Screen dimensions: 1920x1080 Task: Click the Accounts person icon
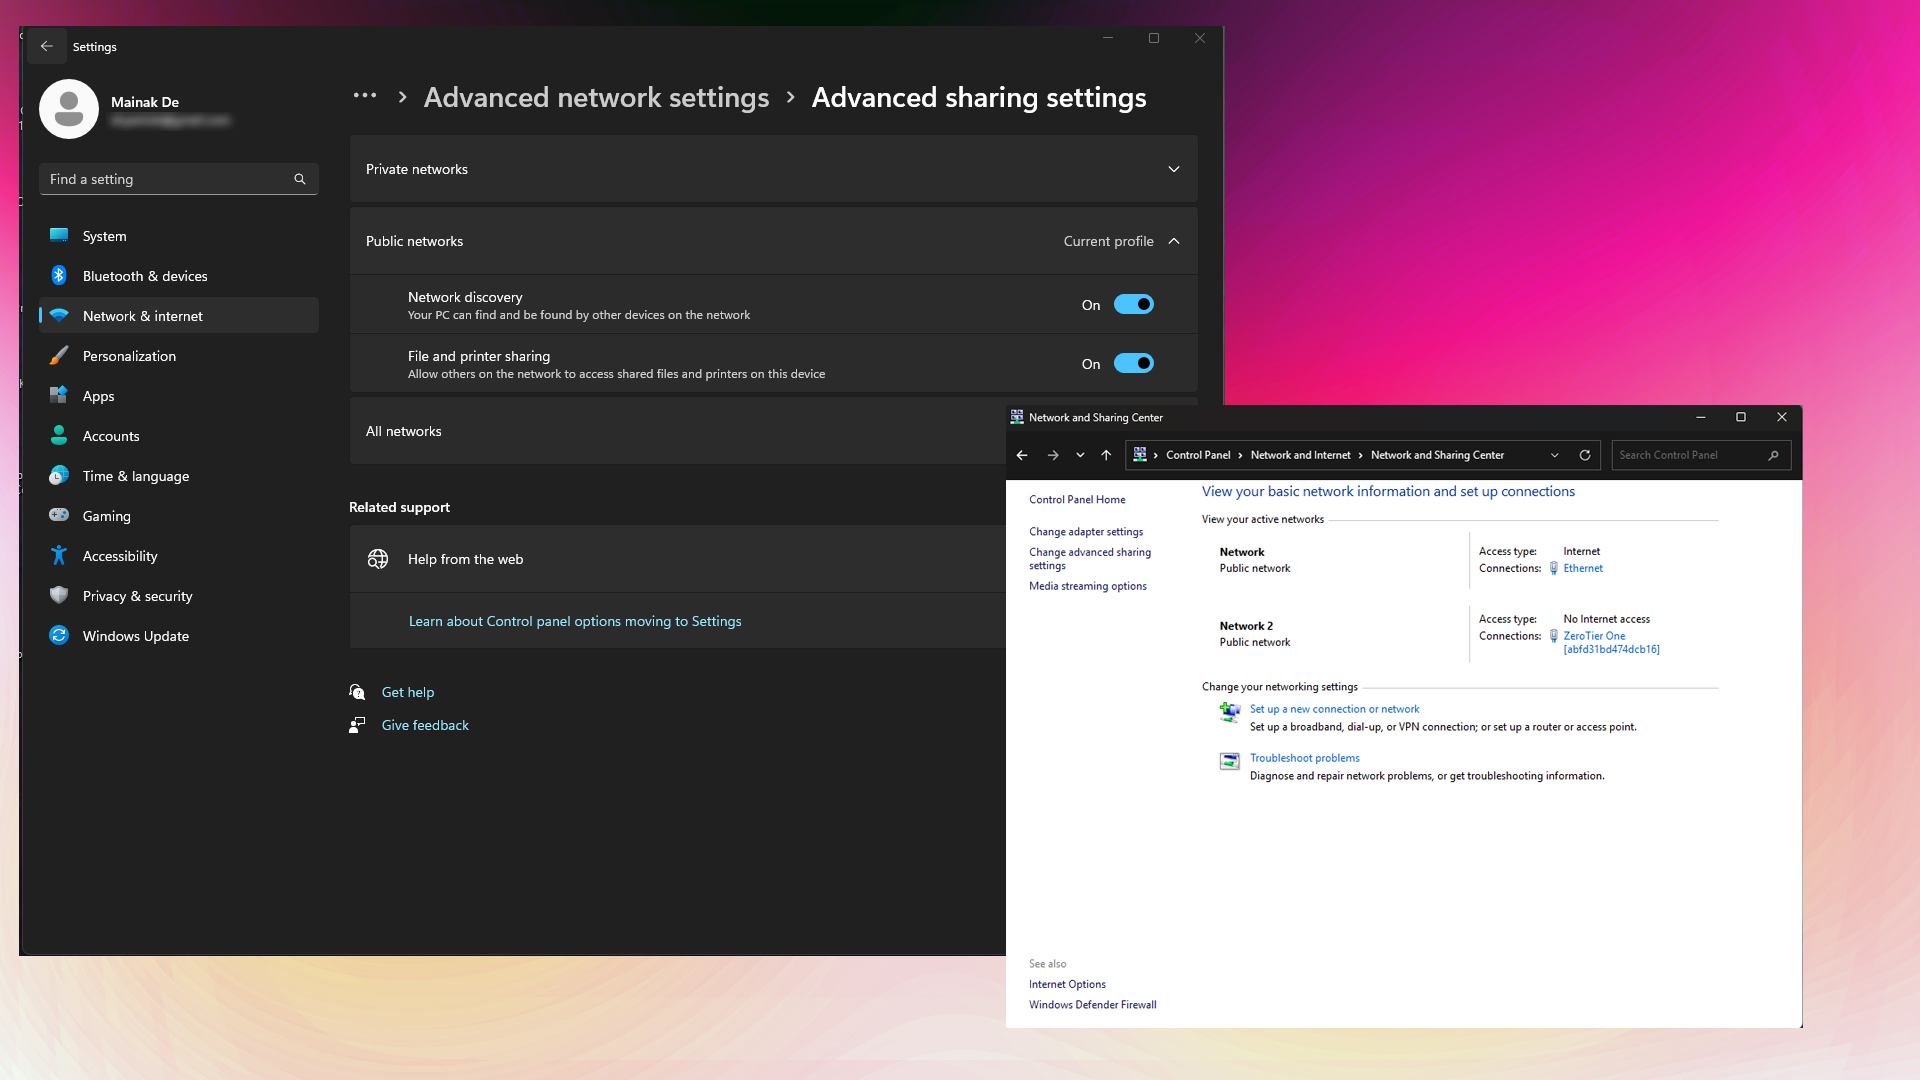point(59,436)
